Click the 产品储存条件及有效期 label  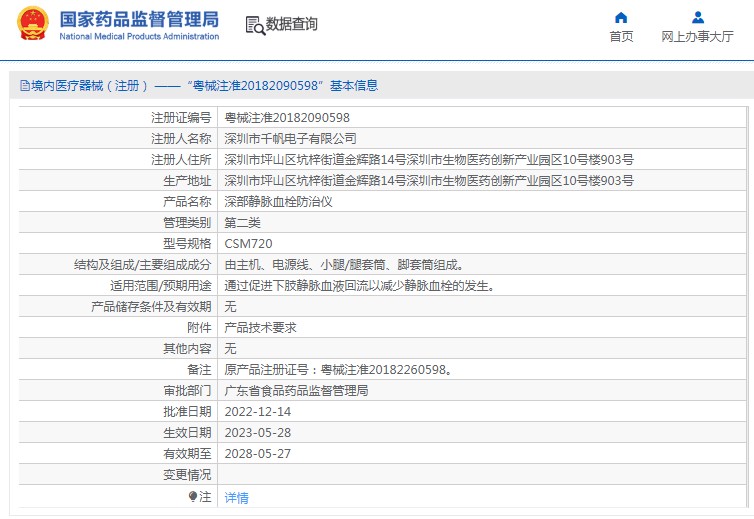click(151, 307)
